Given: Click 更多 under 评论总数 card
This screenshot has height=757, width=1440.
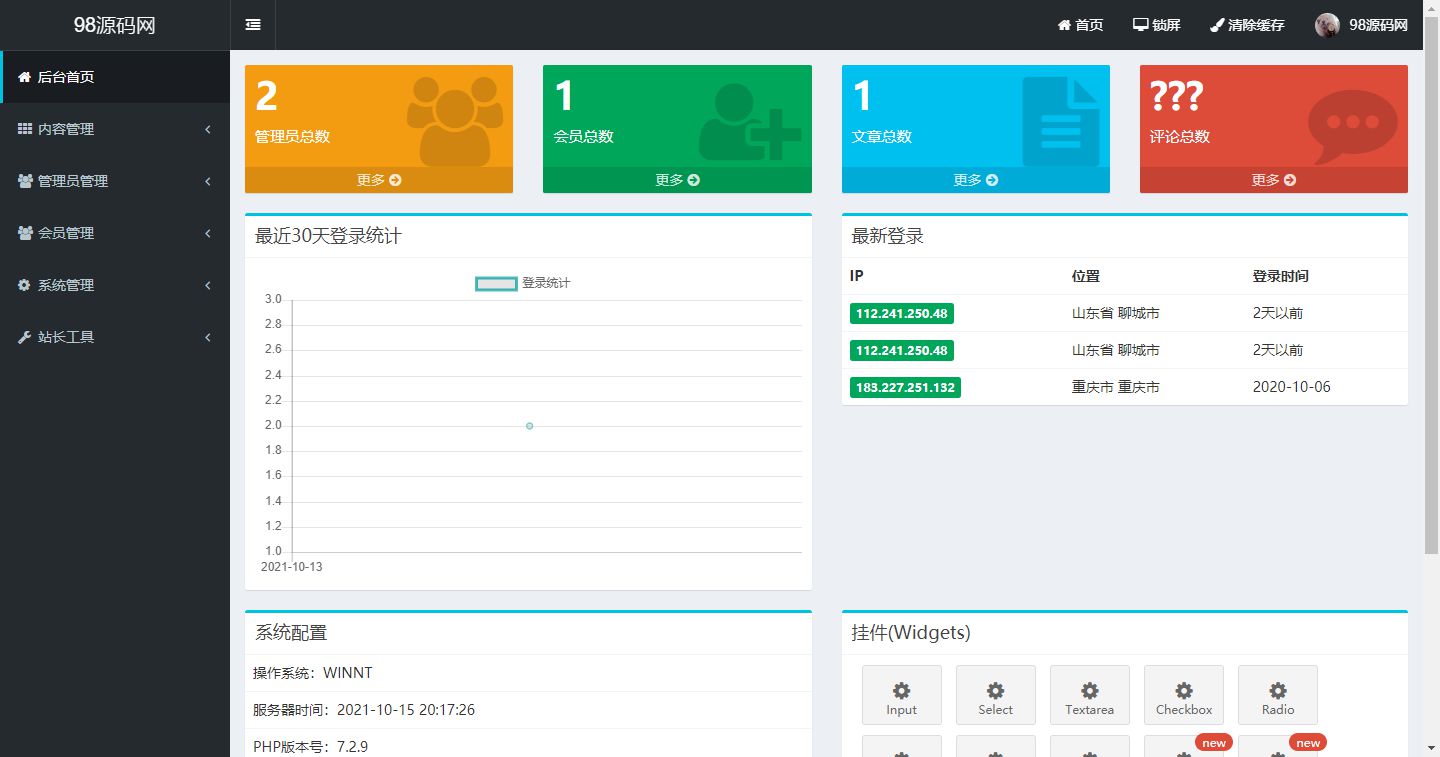Looking at the screenshot, I should tap(1273, 180).
